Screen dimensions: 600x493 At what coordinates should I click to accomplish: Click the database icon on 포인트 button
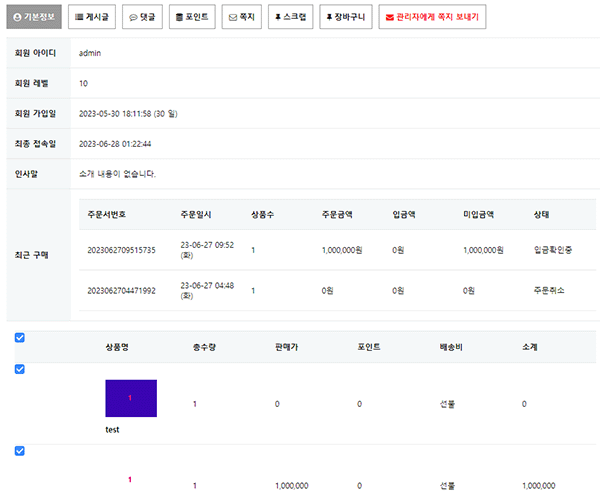point(179,17)
